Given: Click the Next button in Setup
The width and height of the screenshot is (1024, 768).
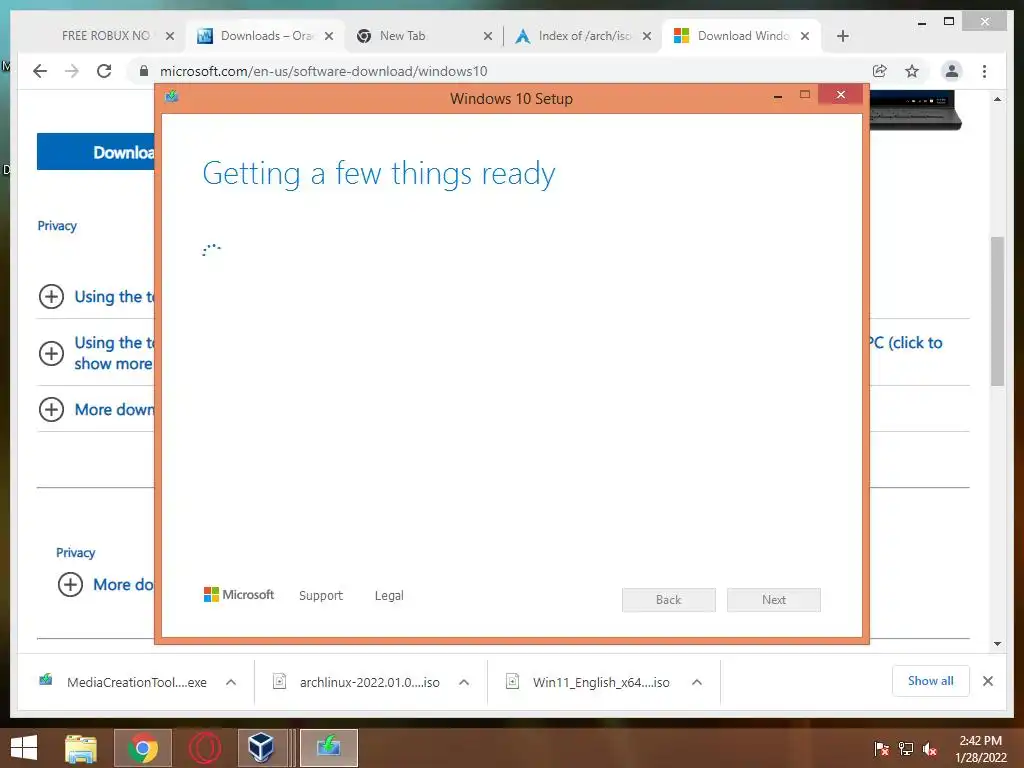Looking at the screenshot, I should click(x=774, y=600).
